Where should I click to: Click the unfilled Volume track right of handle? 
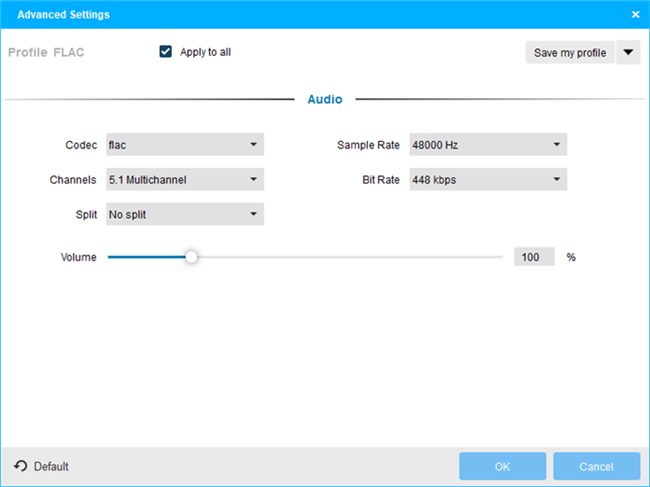pyautogui.click(x=350, y=257)
